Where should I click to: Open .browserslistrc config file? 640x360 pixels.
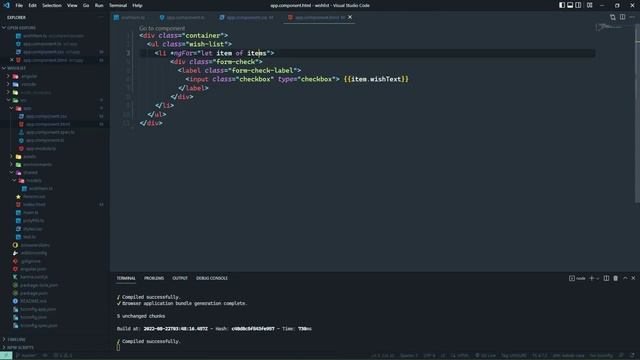pyautogui.click(x=35, y=245)
